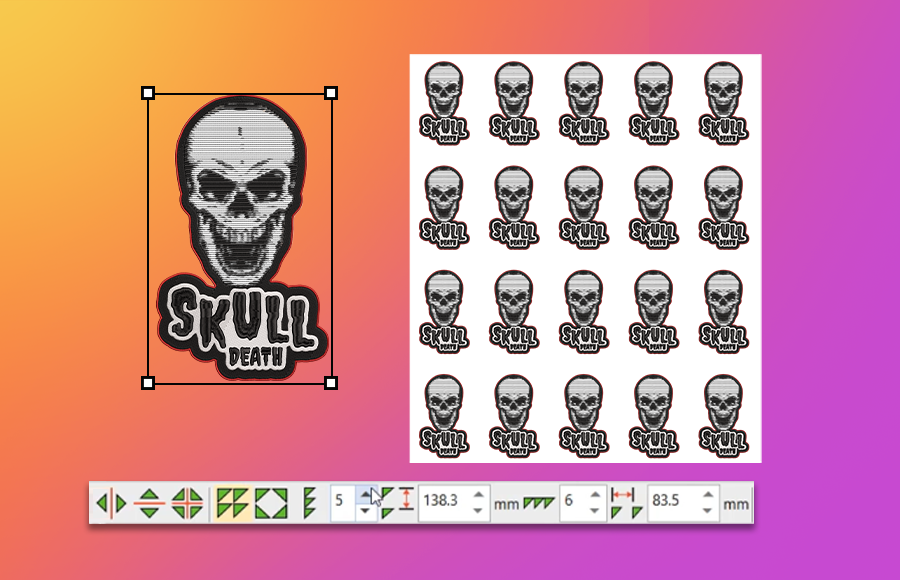Click the mirror vertical icon
Viewport: 900px width, 580px height.
point(148,501)
